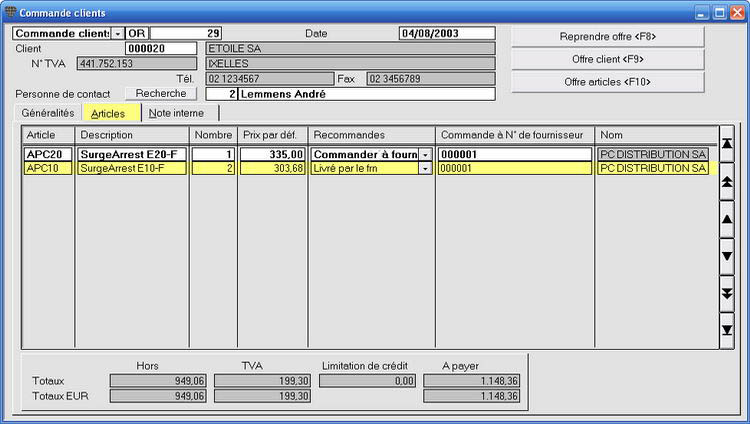The height and width of the screenshot is (424, 750).
Task: Open Note interne tab
Action: click(x=176, y=113)
